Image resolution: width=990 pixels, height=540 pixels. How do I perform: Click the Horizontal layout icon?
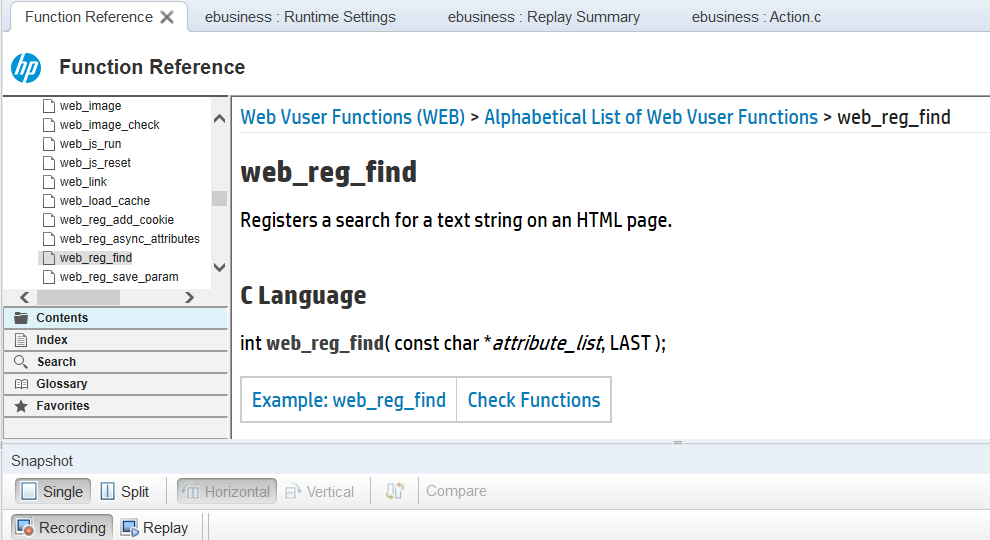[190, 491]
